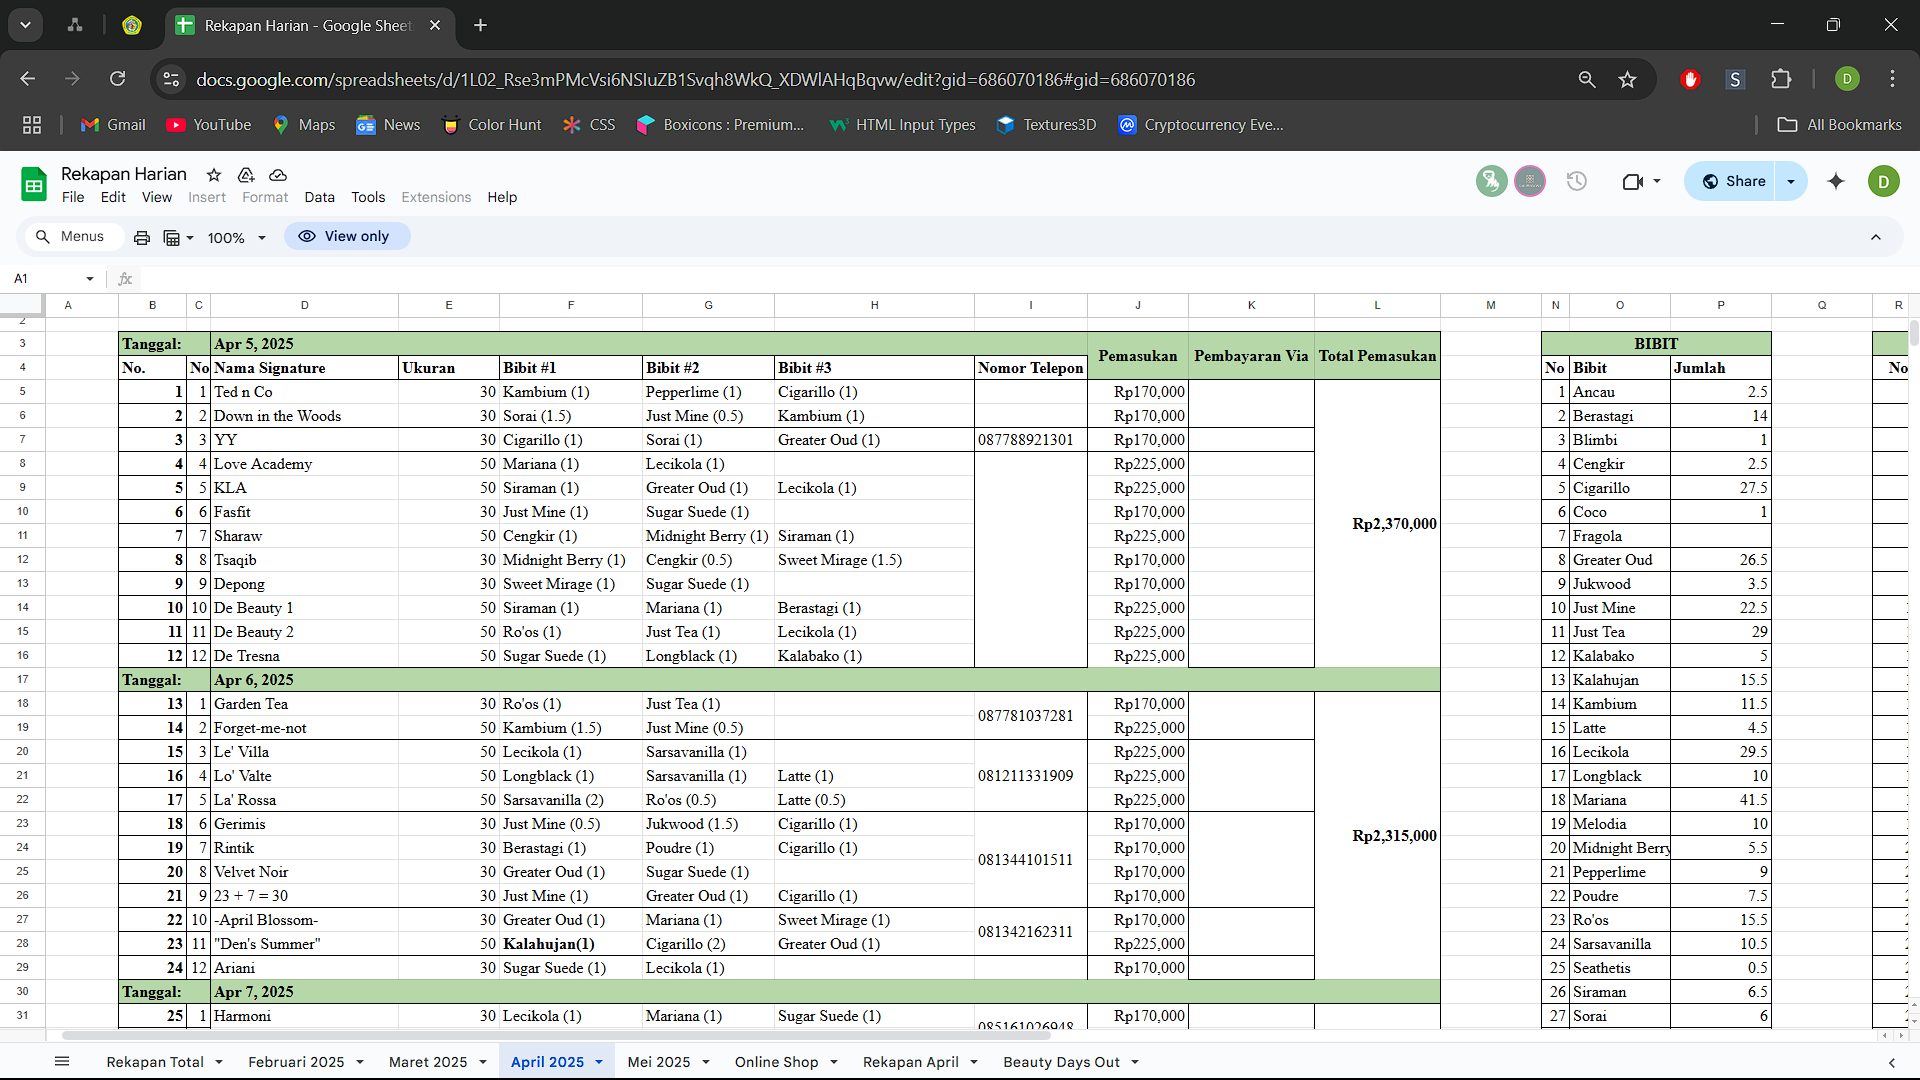
Task: Click the View only mode button
Action: coord(346,237)
